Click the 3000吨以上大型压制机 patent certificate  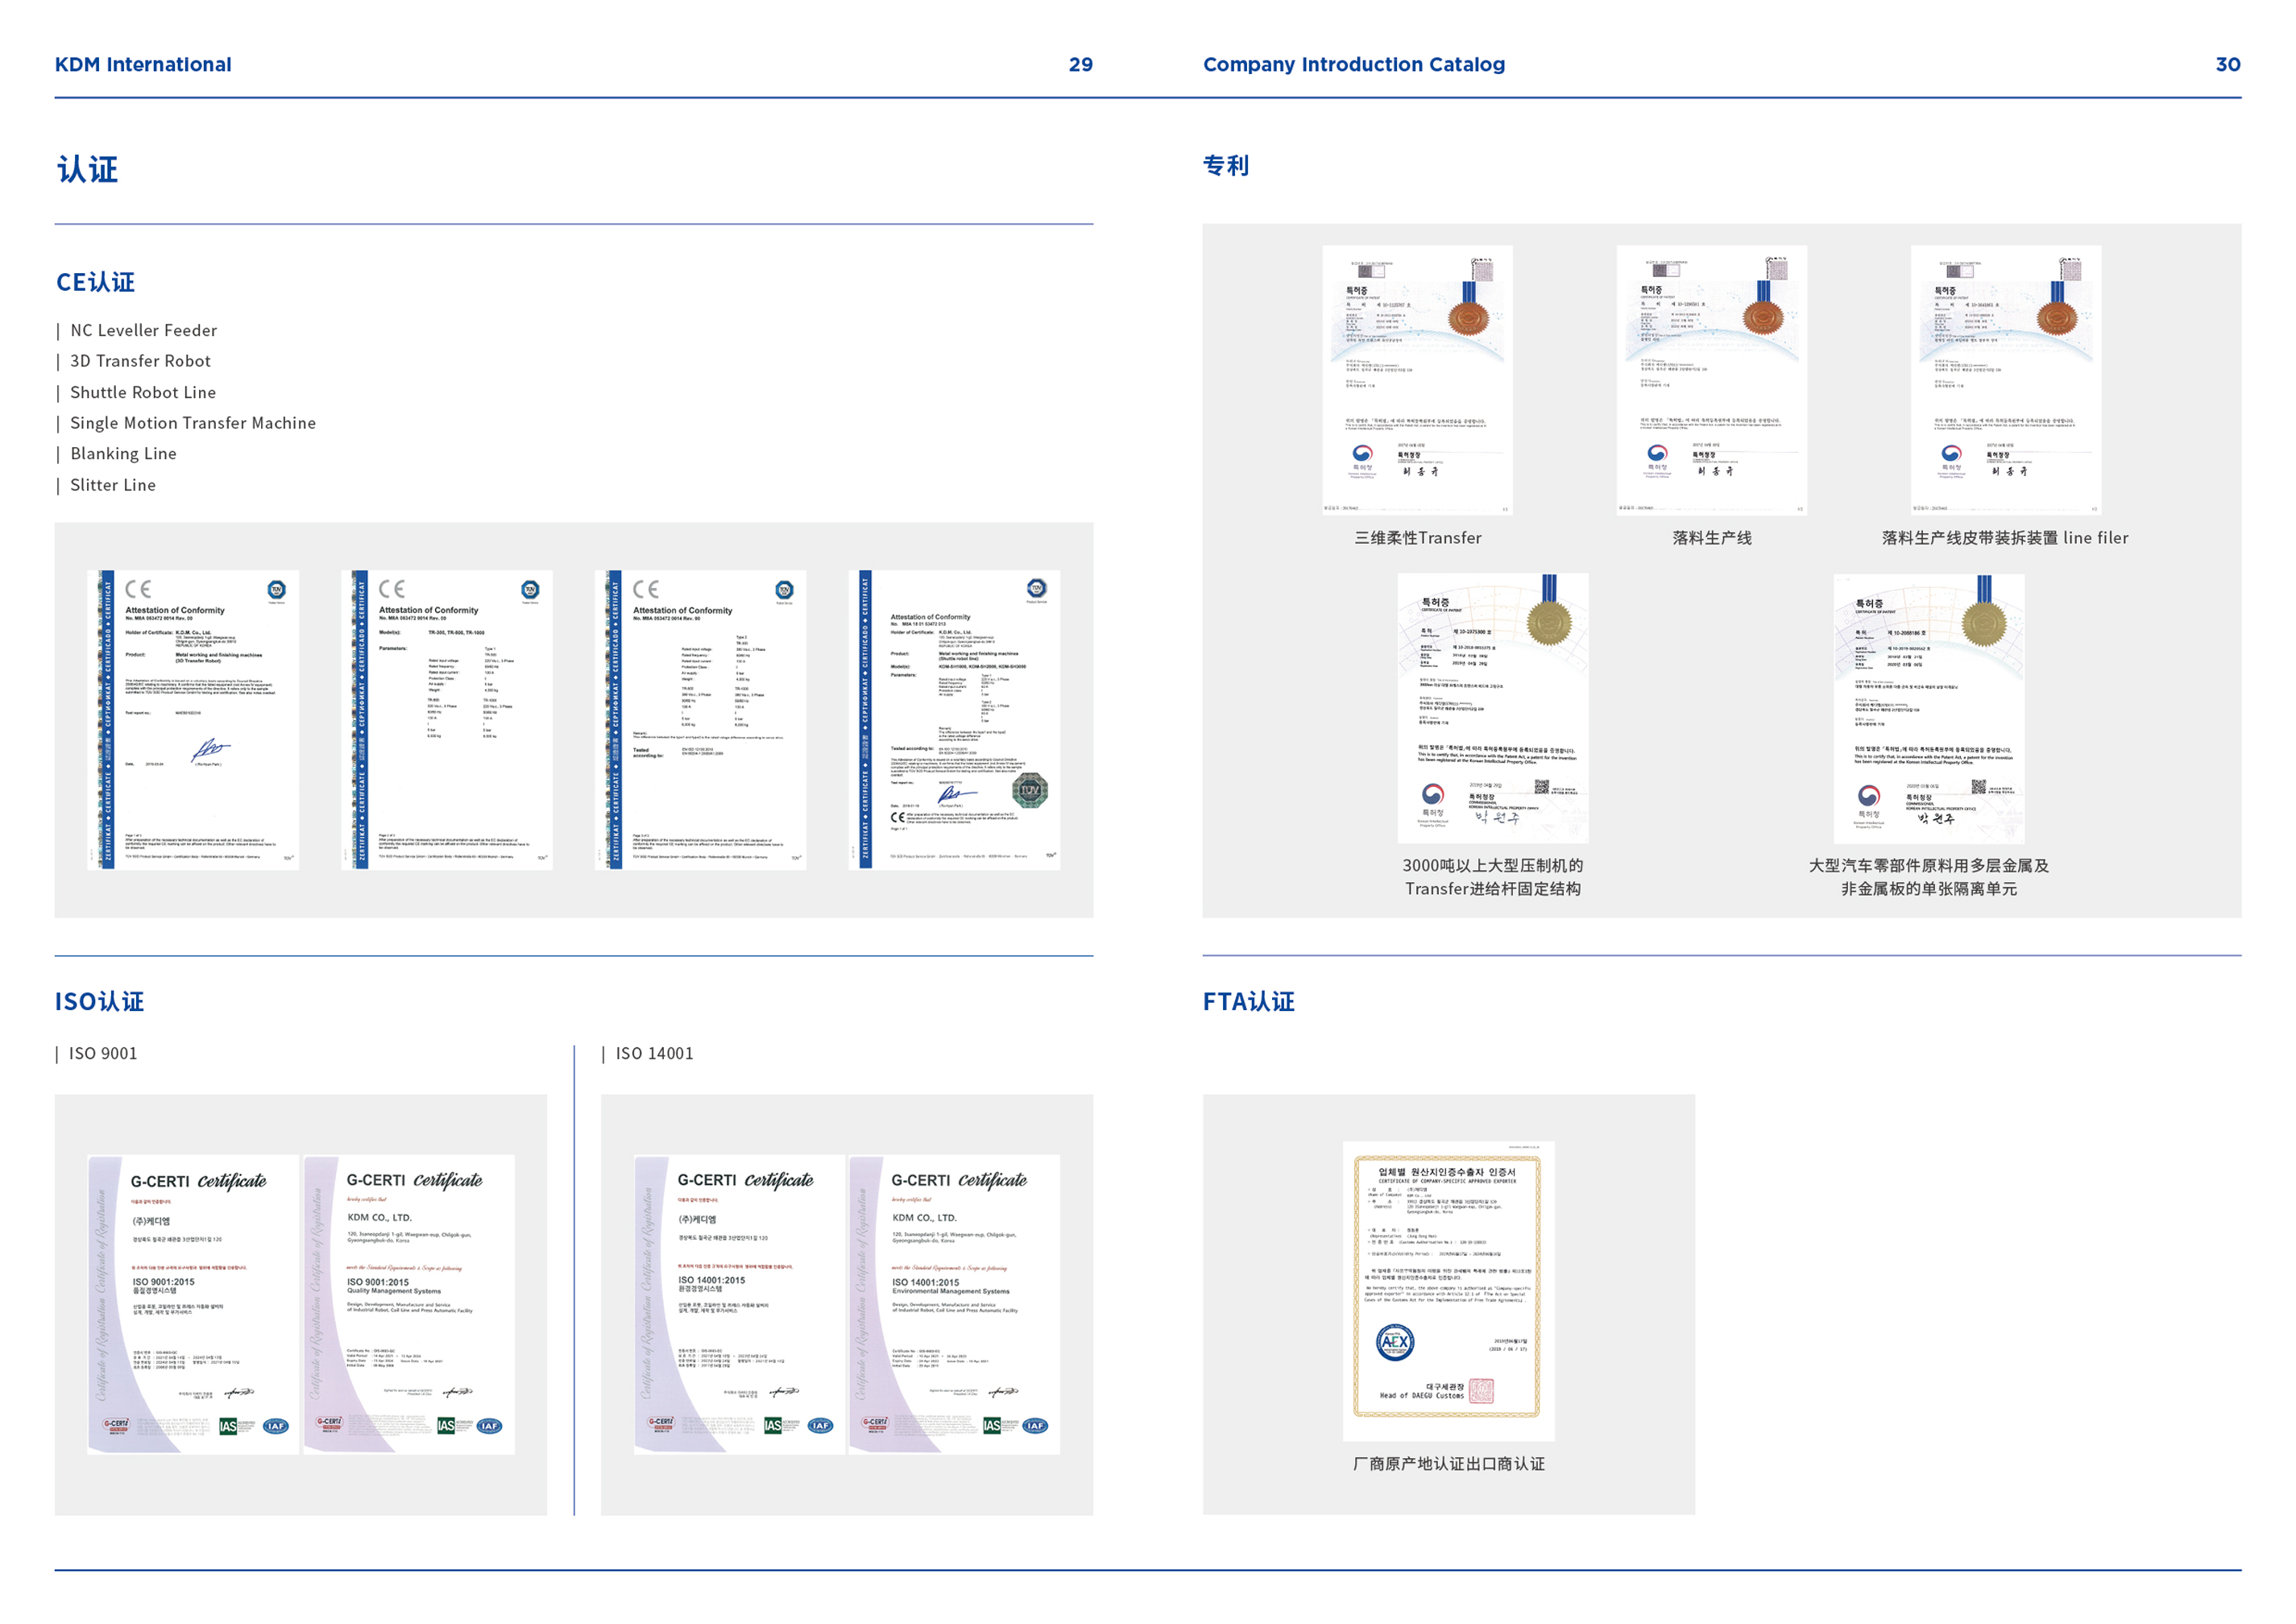coord(1492,708)
